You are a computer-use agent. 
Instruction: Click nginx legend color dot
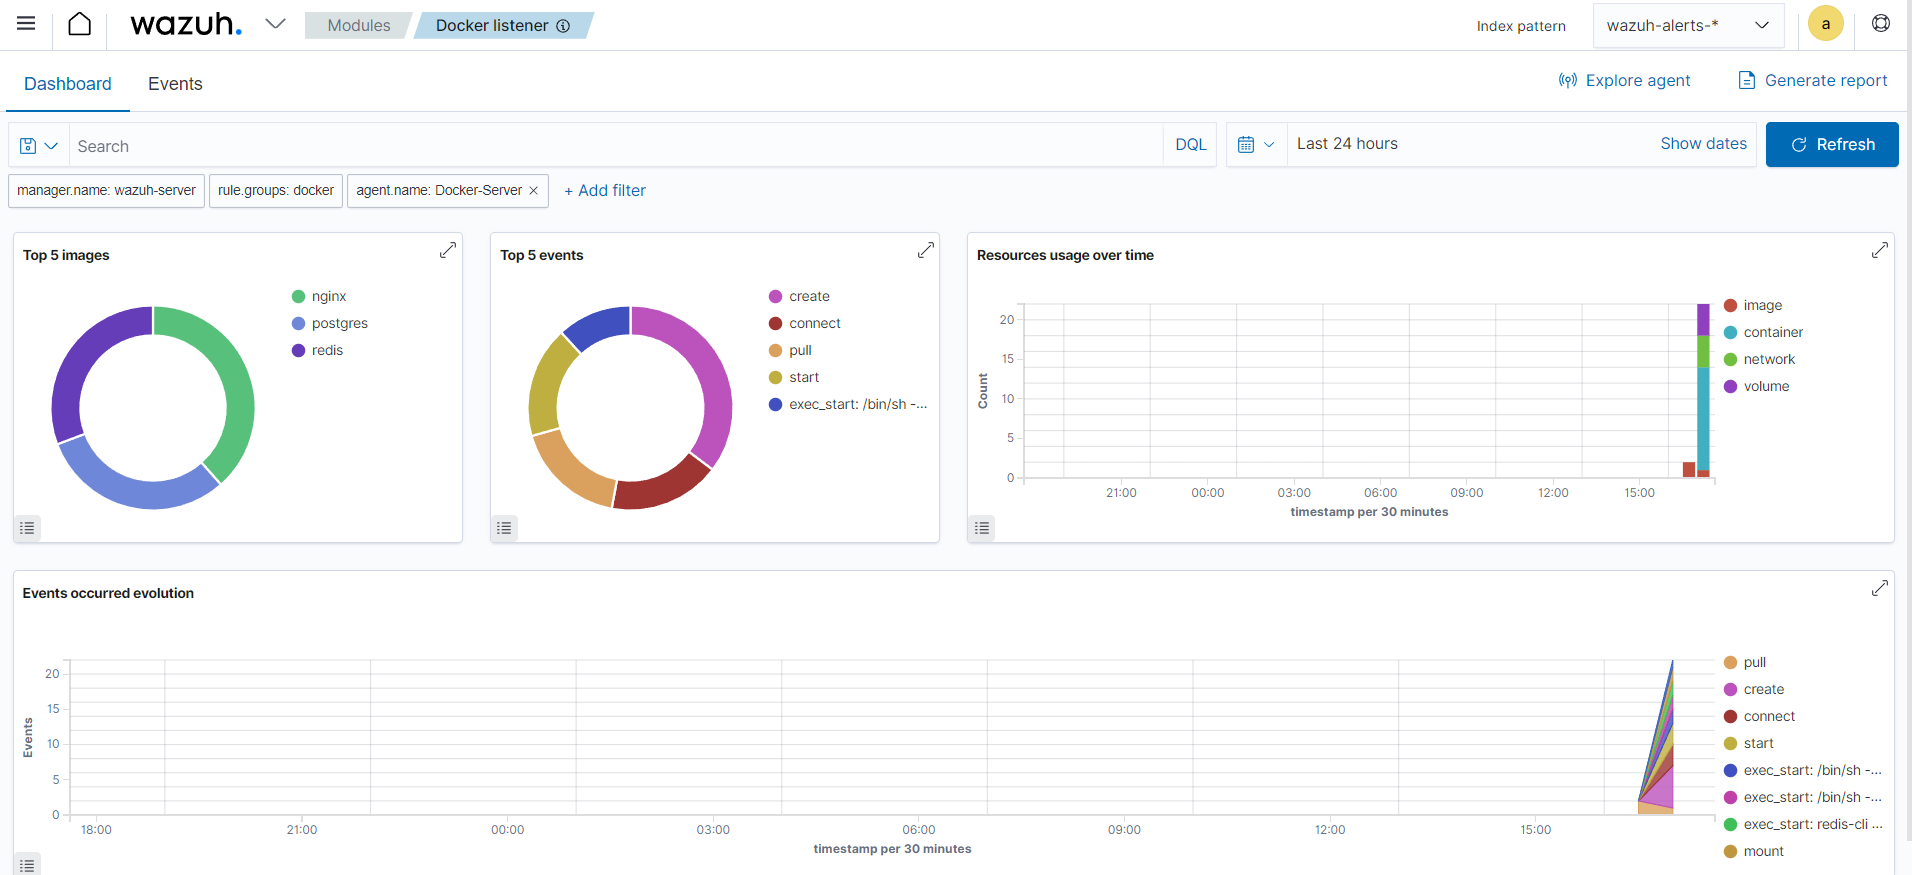[298, 297]
